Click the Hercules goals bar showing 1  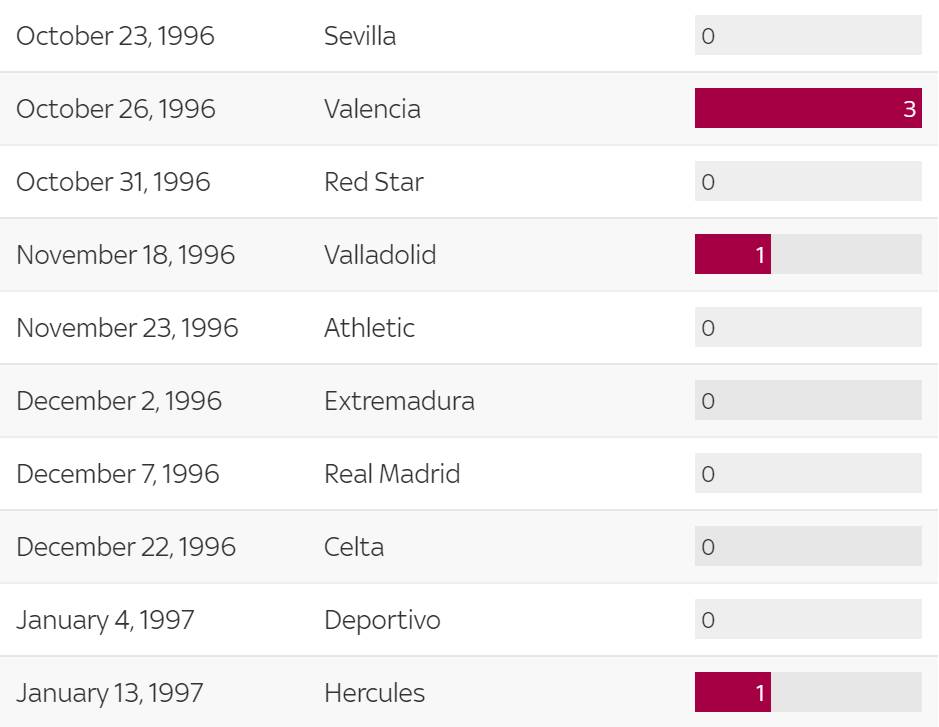pyautogui.click(x=733, y=693)
